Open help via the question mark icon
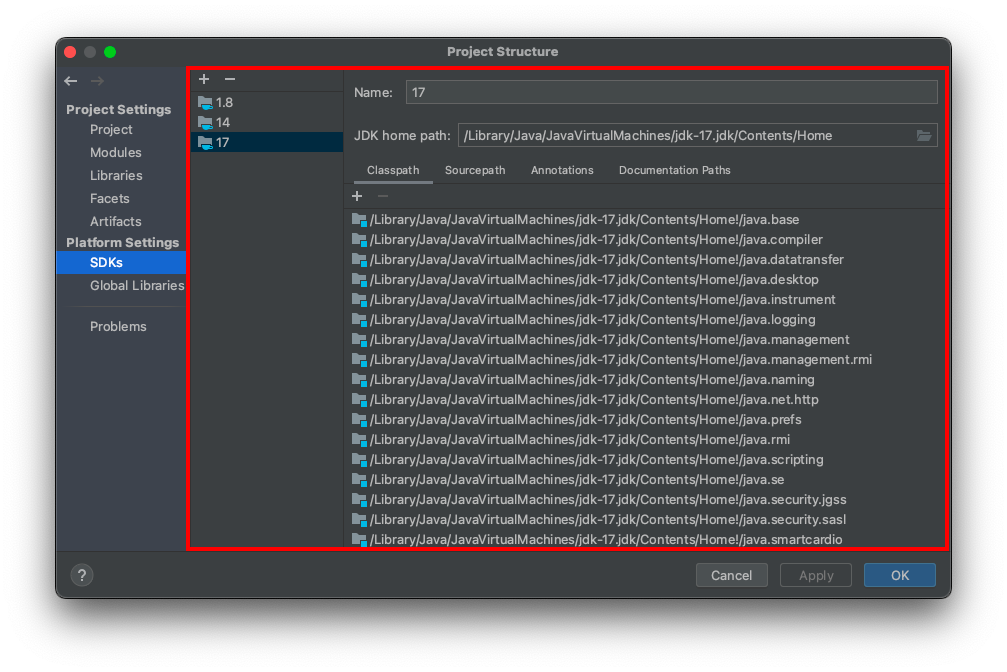This screenshot has width=1007, height=672. pos(81,575)
